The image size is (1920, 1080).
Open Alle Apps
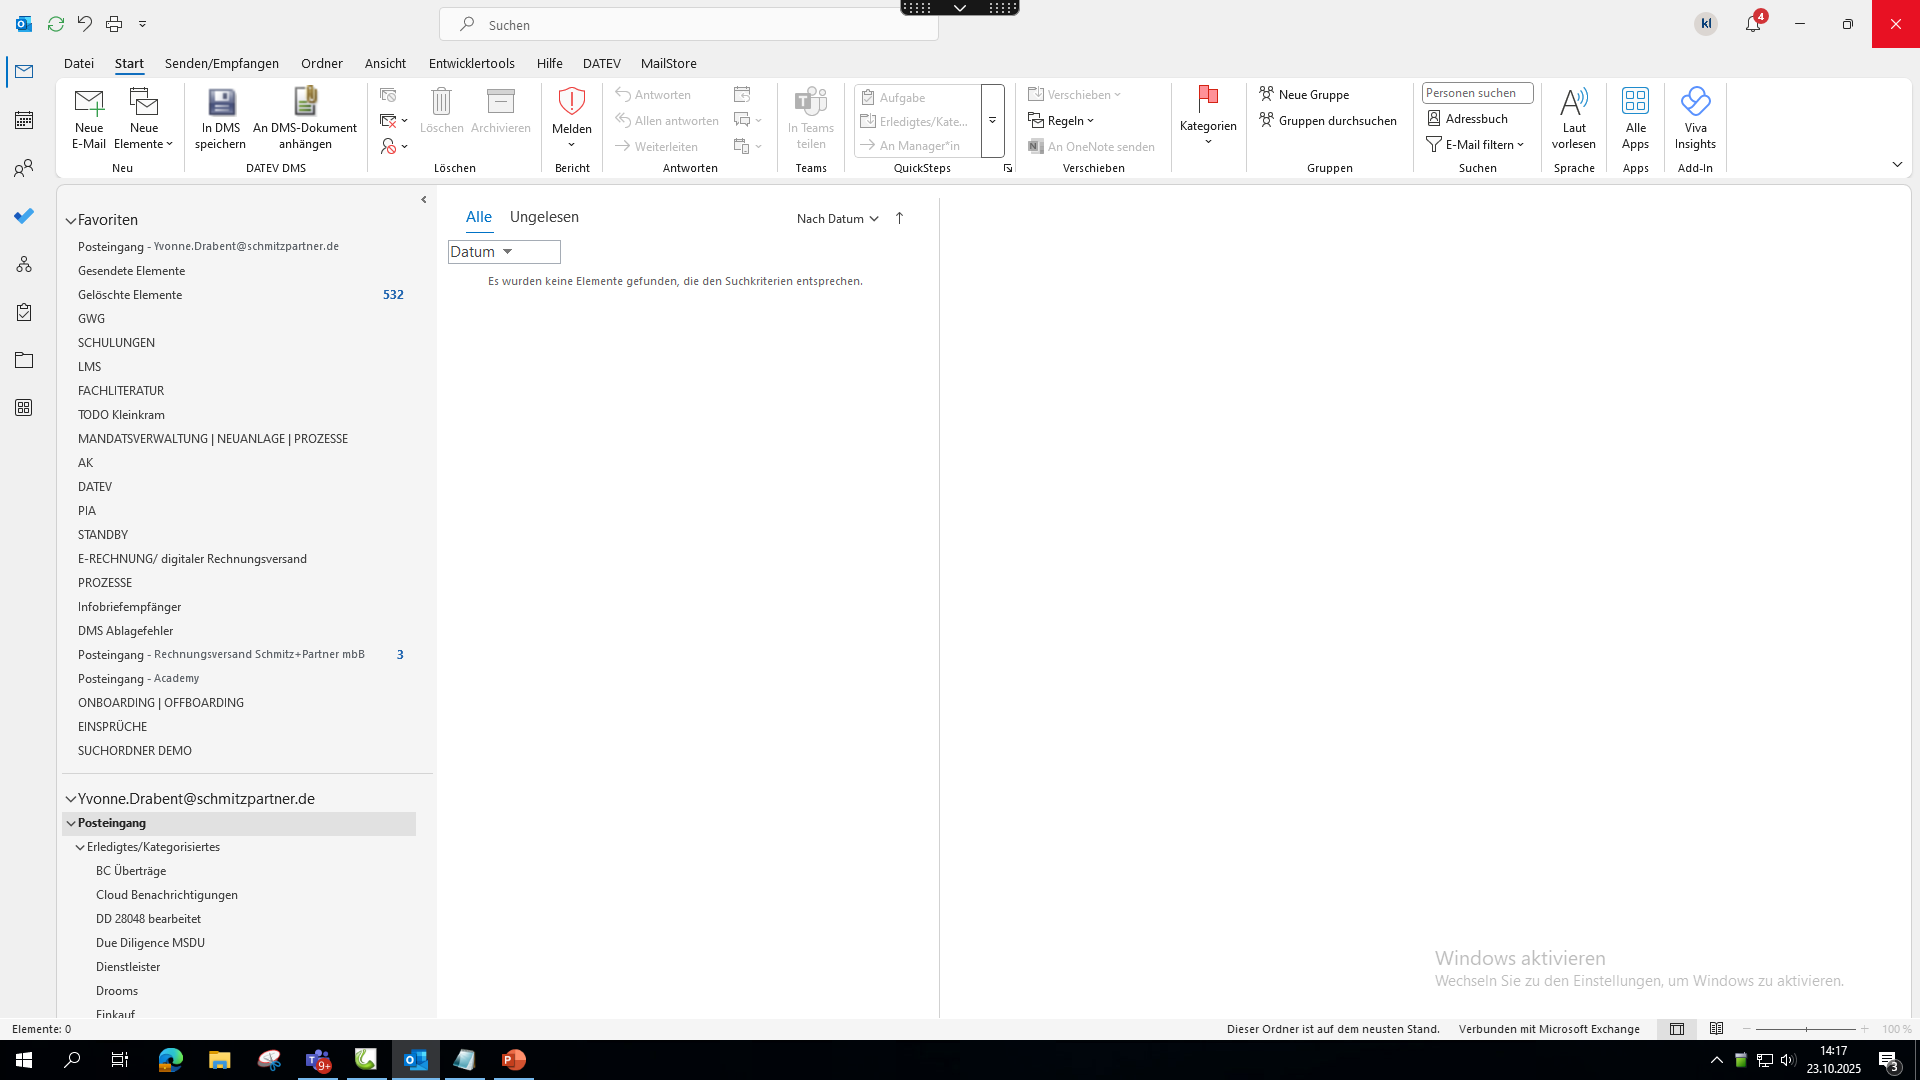(1636, 118)
